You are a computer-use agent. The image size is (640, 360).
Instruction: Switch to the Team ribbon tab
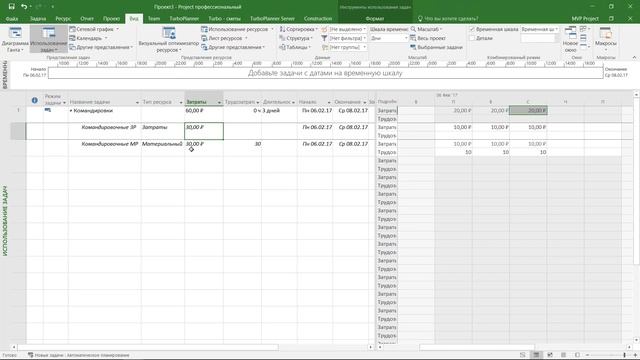[x=154, y=19]
